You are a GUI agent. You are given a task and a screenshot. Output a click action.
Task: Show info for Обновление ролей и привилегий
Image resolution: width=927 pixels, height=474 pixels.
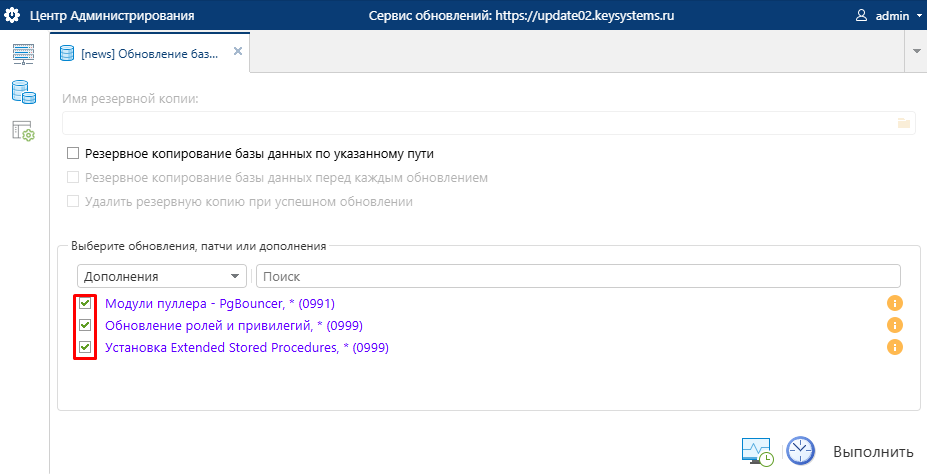click(894, 326)
